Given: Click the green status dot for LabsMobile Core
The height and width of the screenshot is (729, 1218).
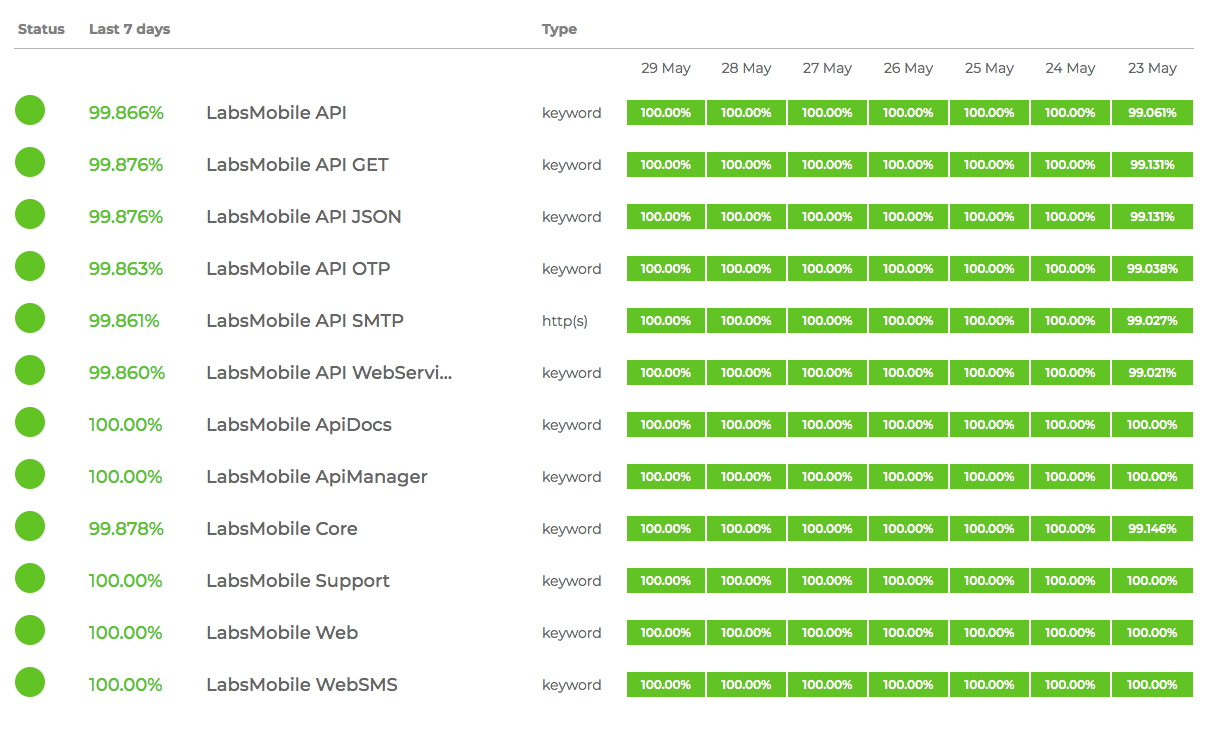Looking at the screenshot, I should 30,526.
